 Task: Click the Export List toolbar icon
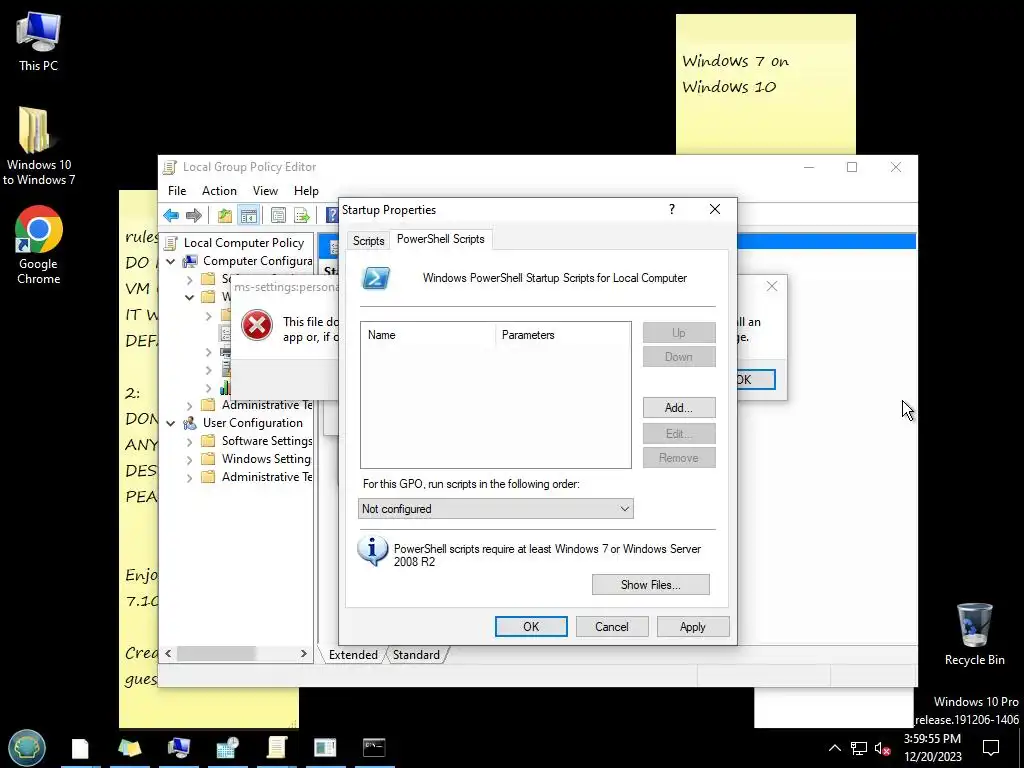pyautogui.click(x=302, y=216)
